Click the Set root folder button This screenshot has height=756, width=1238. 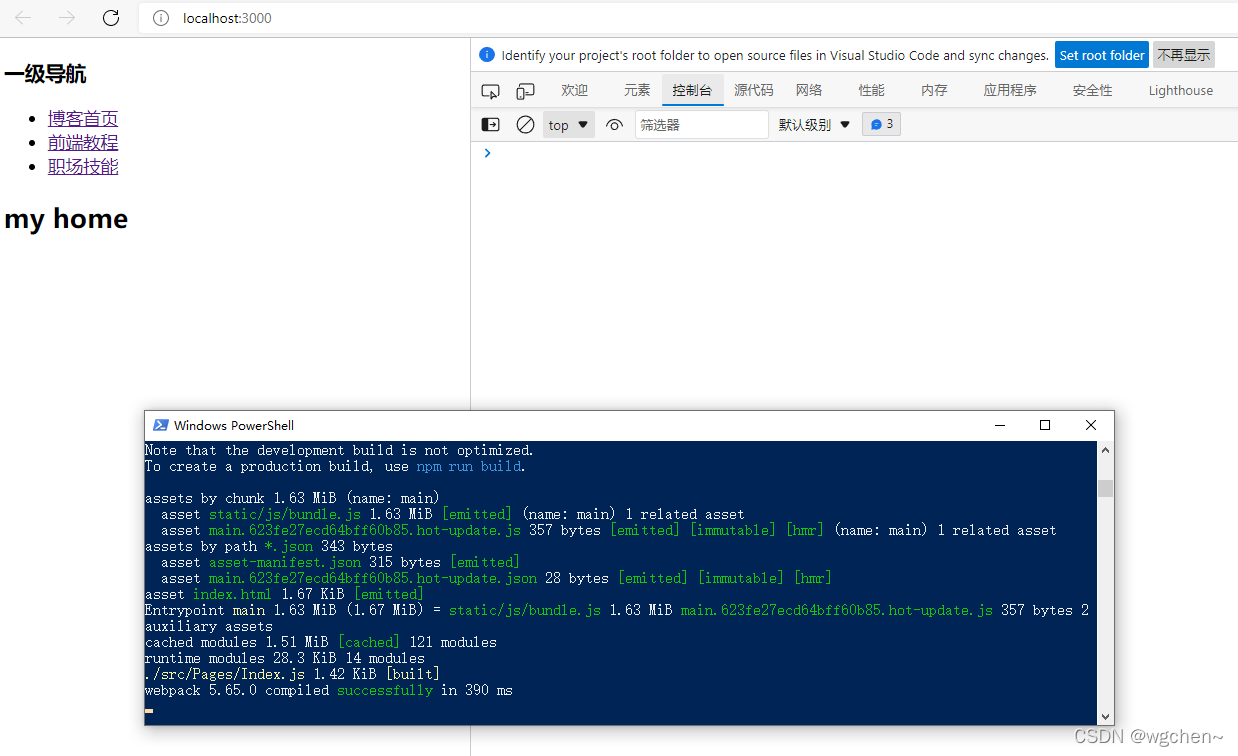pyautogui.click(x=1102, y=55)
